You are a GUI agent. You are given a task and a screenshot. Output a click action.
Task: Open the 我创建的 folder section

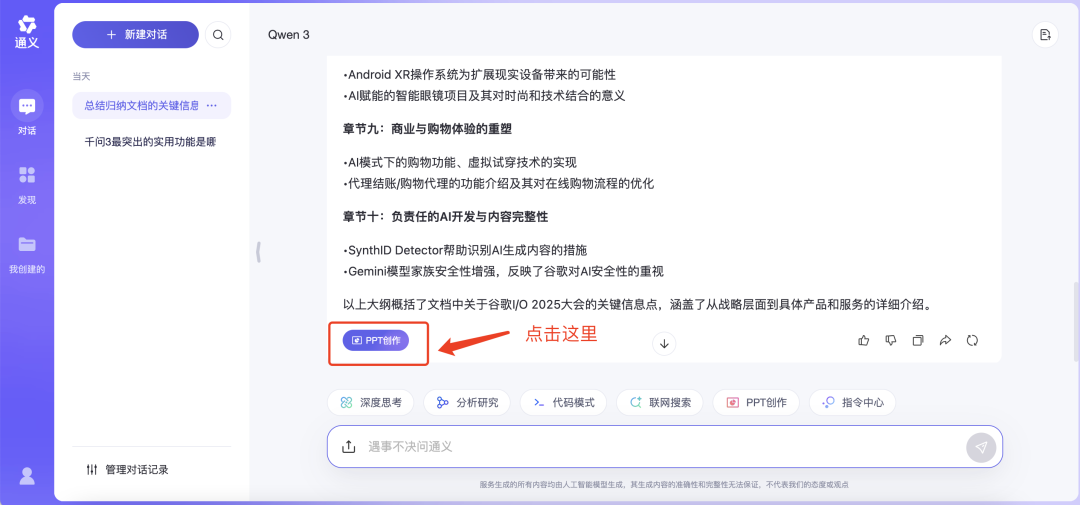click(x=27, y=253)
